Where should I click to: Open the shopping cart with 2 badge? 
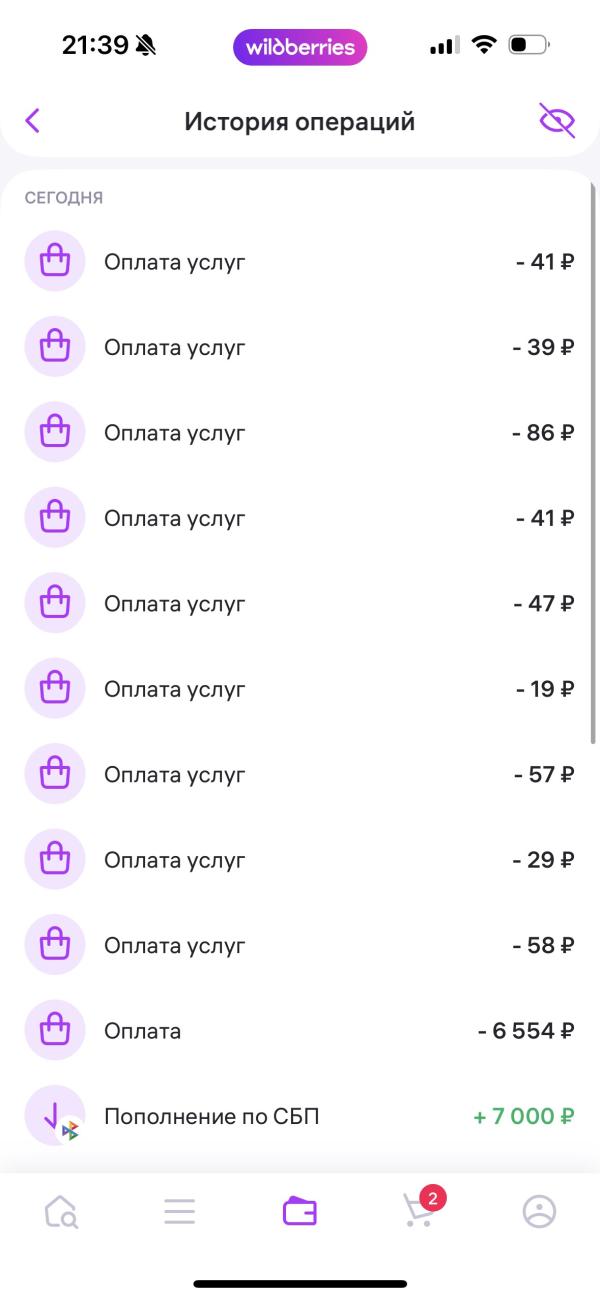419,1209
